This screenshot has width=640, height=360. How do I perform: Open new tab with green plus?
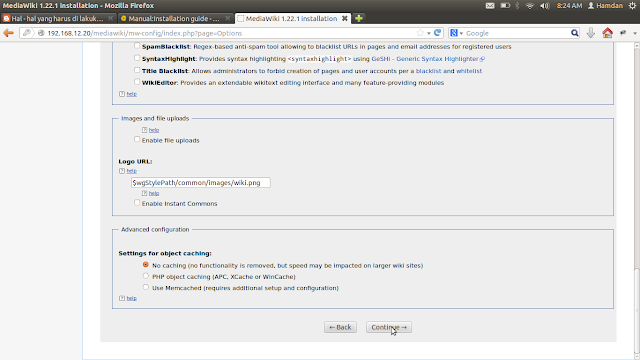click(359, 18)
